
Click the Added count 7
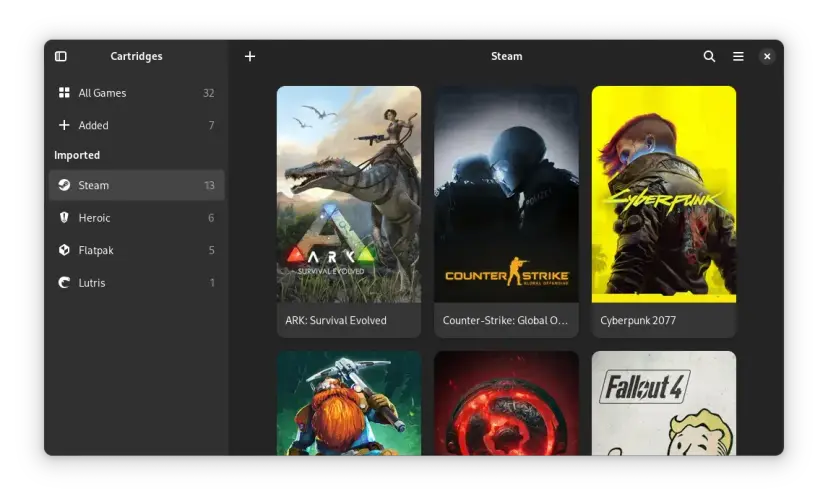pyautogui.click(x=212, y=125)
